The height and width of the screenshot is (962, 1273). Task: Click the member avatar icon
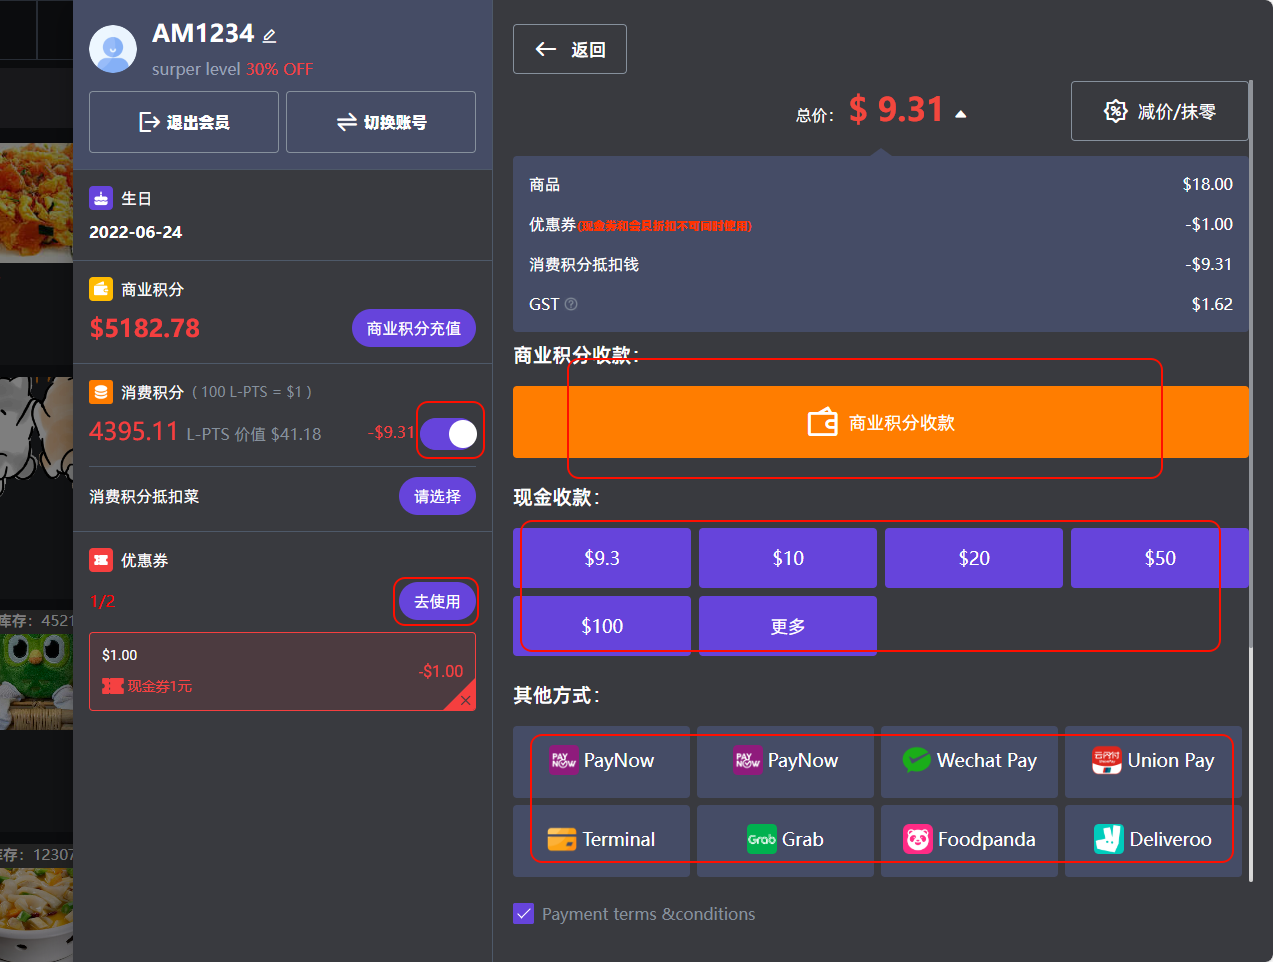point(113,49)
